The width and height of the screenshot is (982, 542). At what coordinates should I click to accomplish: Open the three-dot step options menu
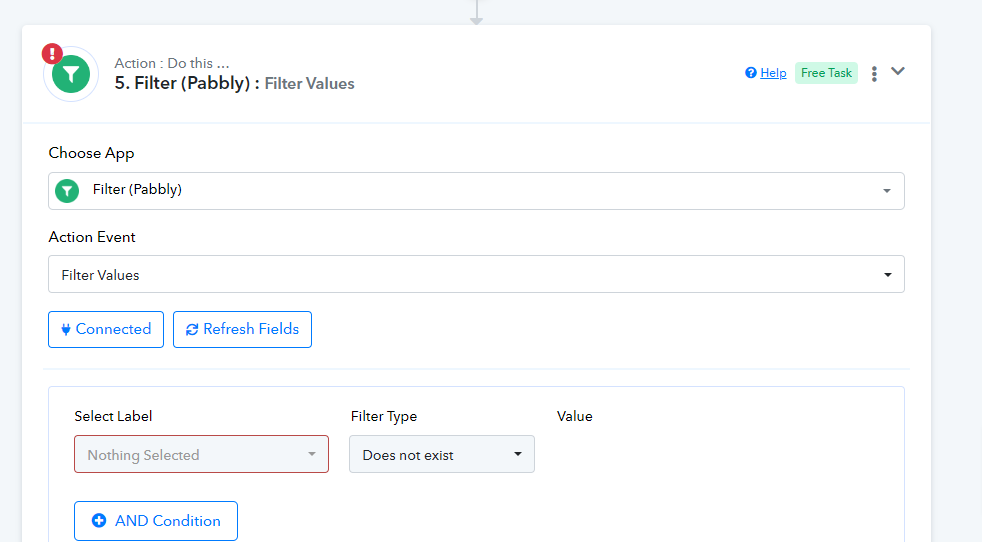pyautogui.click(x=874, y=74)
